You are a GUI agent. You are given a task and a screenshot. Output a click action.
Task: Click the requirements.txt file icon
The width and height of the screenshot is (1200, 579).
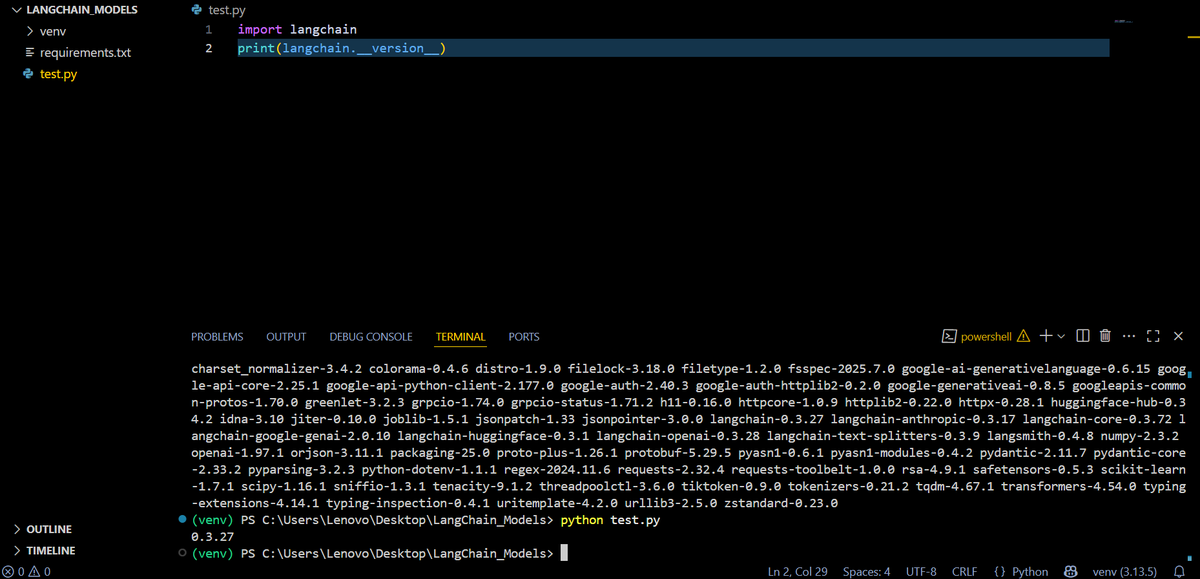point(29,52)
